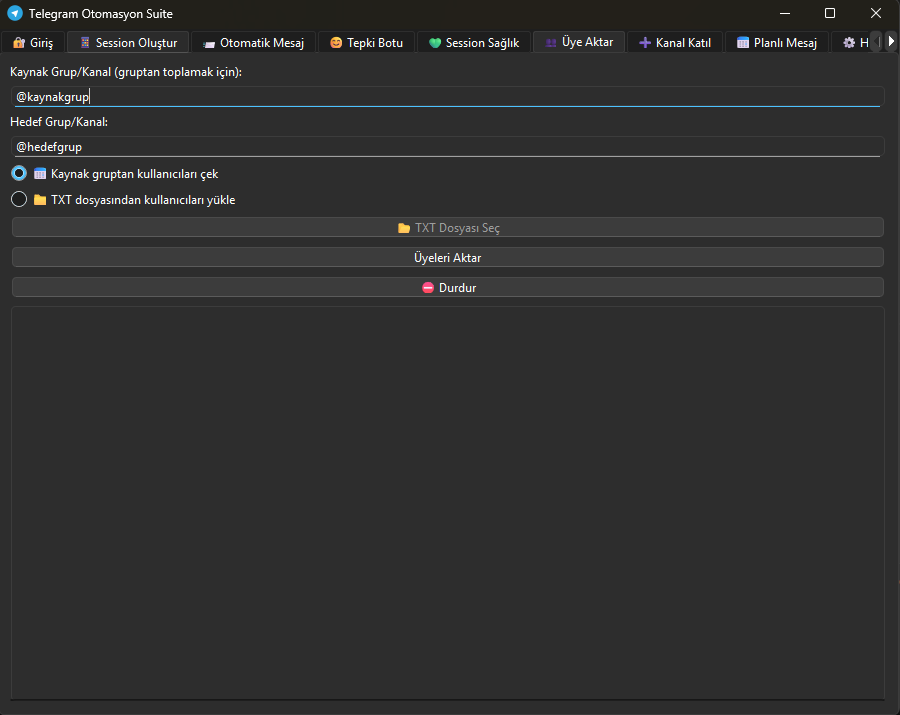This screenshot has height=715, width=900.
Task: Go to the Otomatik Mesaj tab
Action: coord(254,42)
